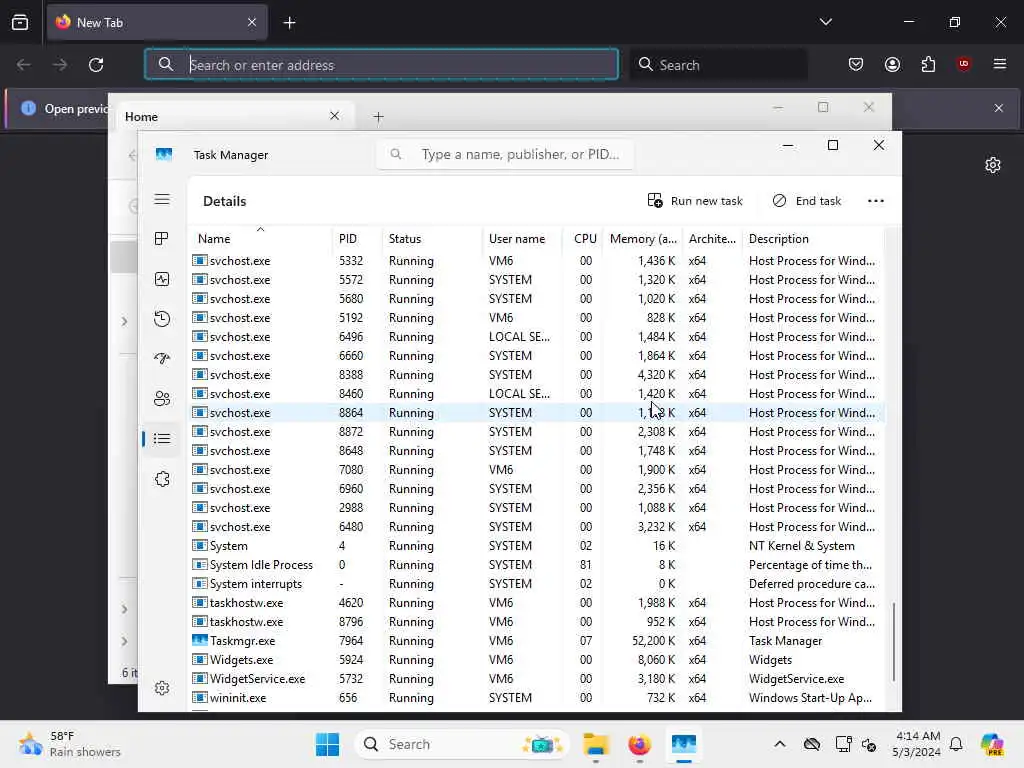Open clock showing 4:14 AM
Viewport: 1024px width, 768px height.
pyautogui.click(x=918, y=744)
